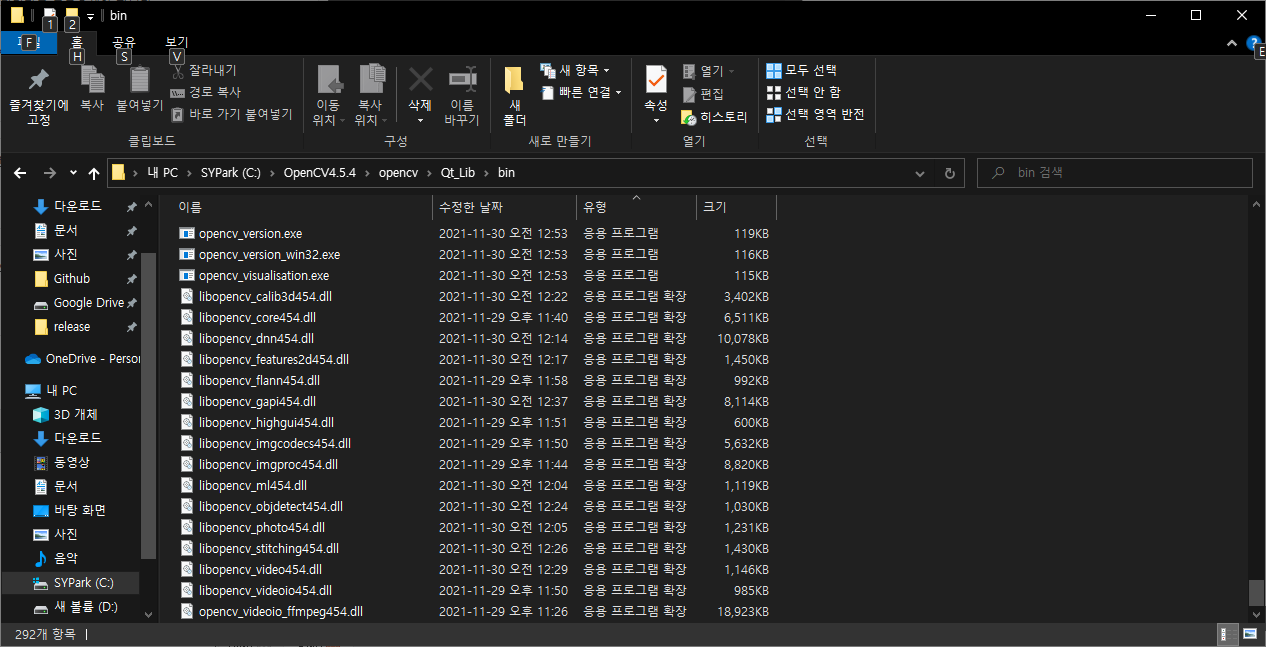This screenshot has height=647, width=1266.
Task: Click the navigation pane scrollbar thumb
Action: [x=149, y=405]
